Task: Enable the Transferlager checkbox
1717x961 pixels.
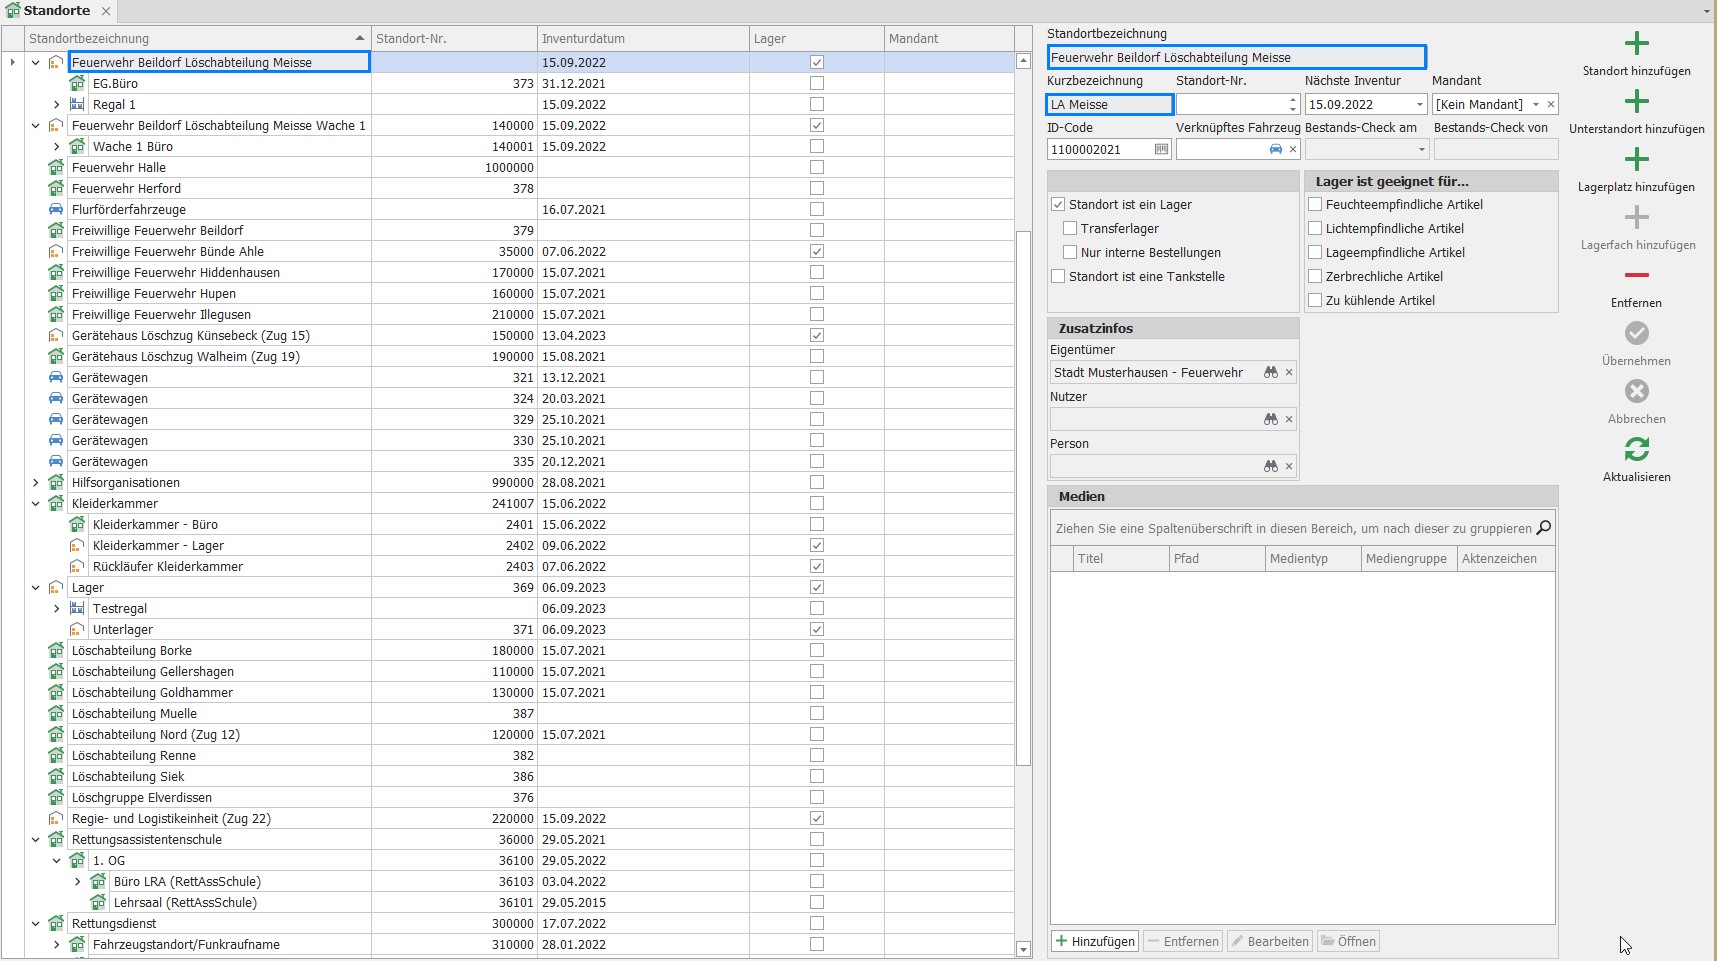Action: (x=1070, y=229)
